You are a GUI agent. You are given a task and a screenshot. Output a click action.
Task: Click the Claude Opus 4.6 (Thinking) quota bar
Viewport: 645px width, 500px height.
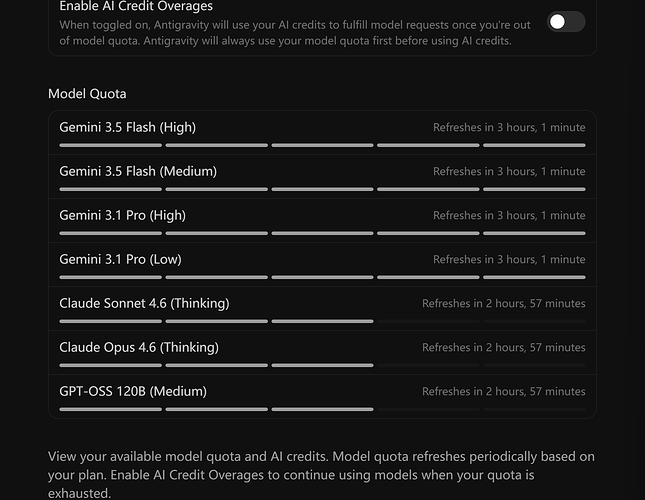coord(322,365)
